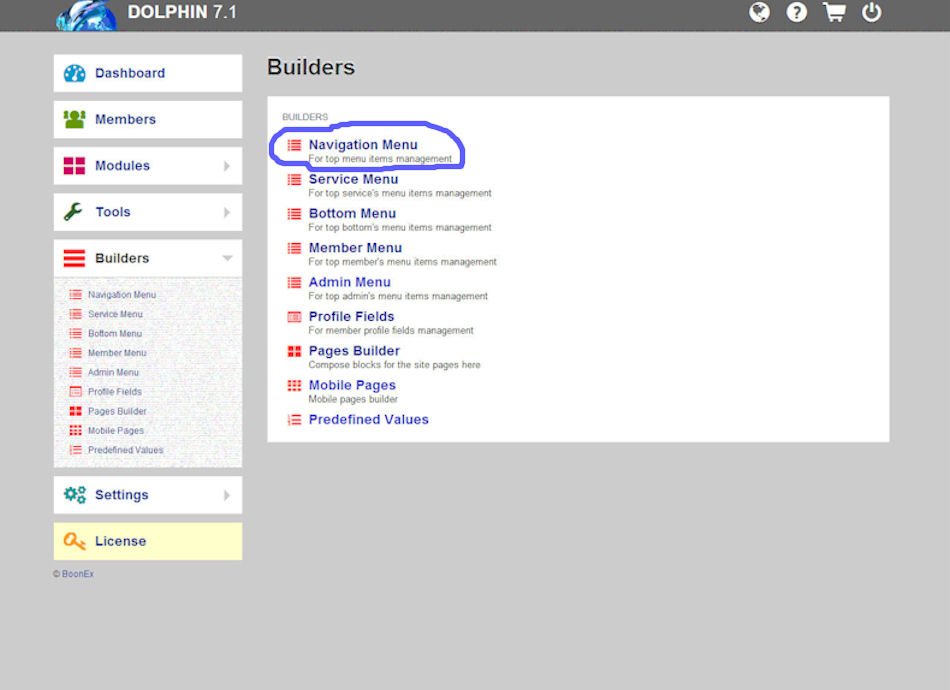Viewport: 950px width, 690px height.
Task: Click the Members people icon
Action: click(x=75, y=119)
